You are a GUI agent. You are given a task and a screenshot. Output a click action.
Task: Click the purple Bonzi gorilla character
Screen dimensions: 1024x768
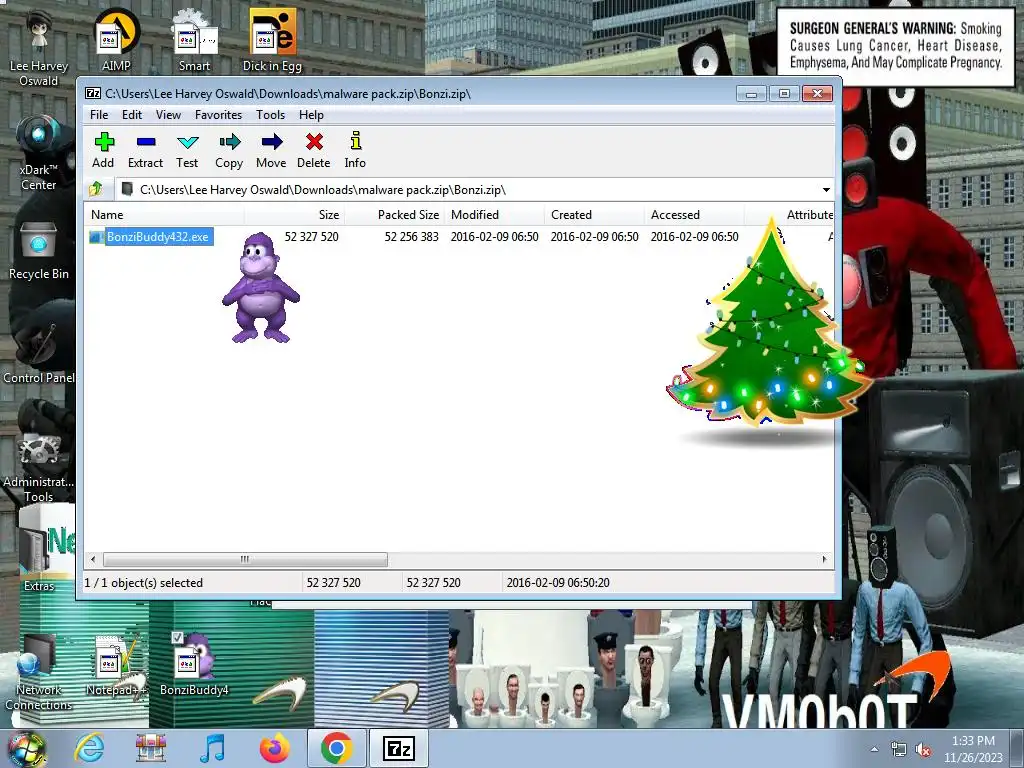coord(261,287)
